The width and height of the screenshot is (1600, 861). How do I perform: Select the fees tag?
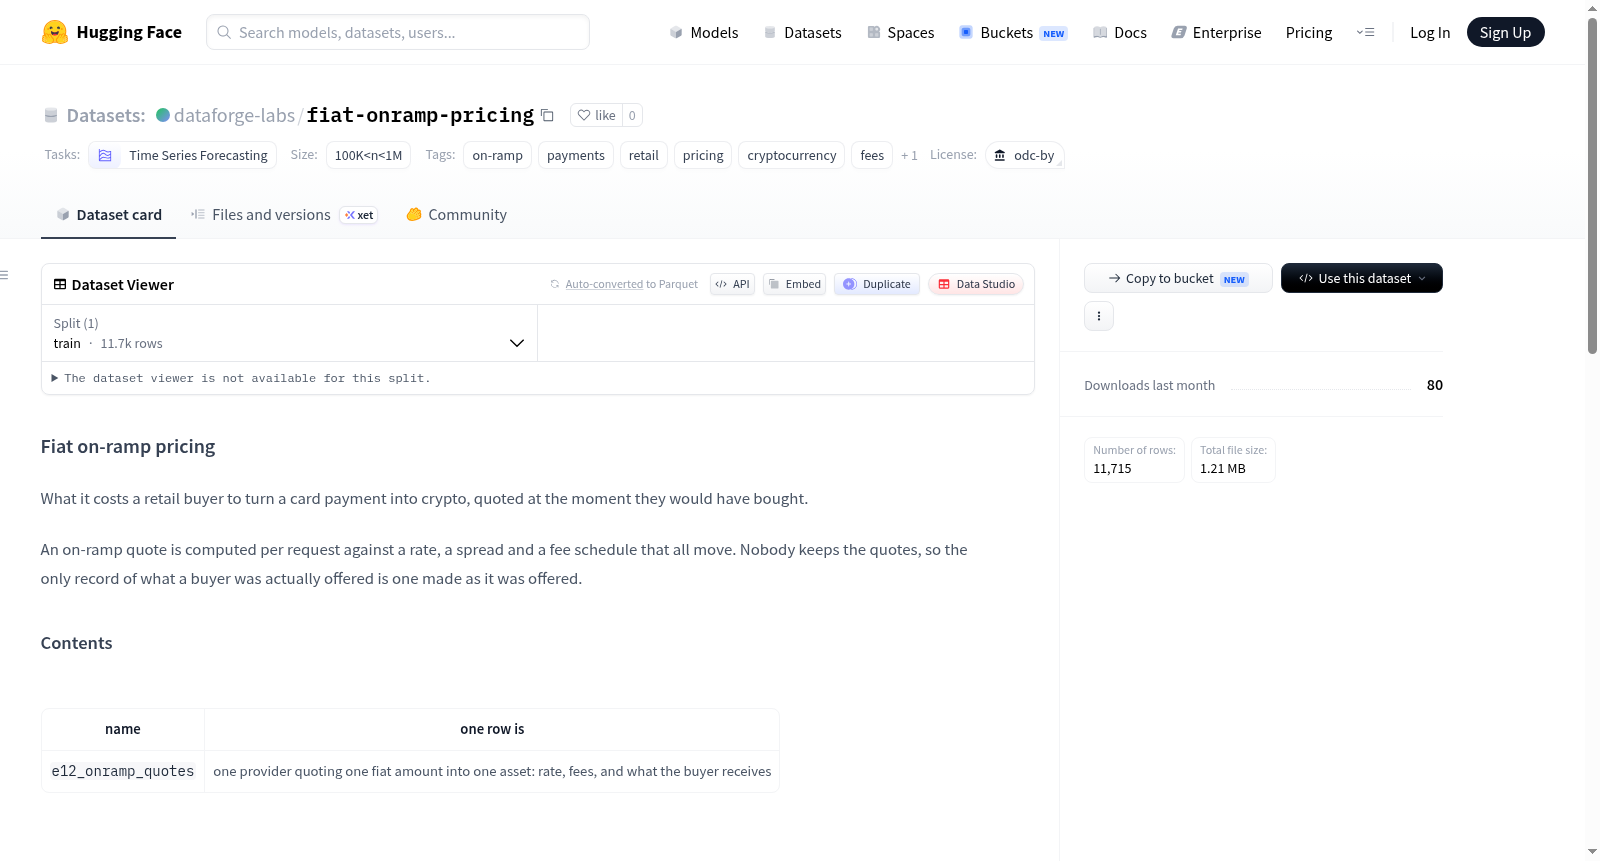coord(872,155)
